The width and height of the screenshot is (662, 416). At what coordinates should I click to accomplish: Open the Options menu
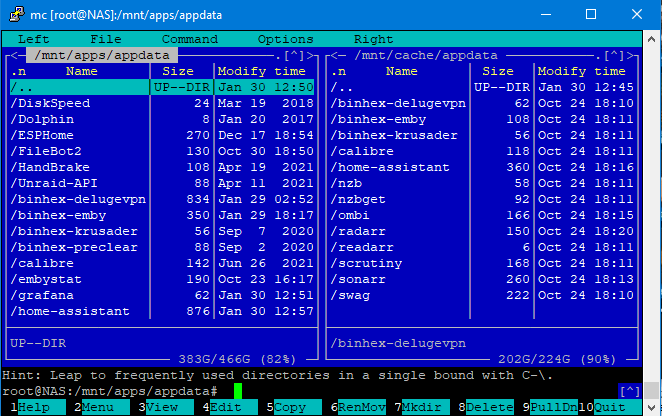(x=285, y=39)
